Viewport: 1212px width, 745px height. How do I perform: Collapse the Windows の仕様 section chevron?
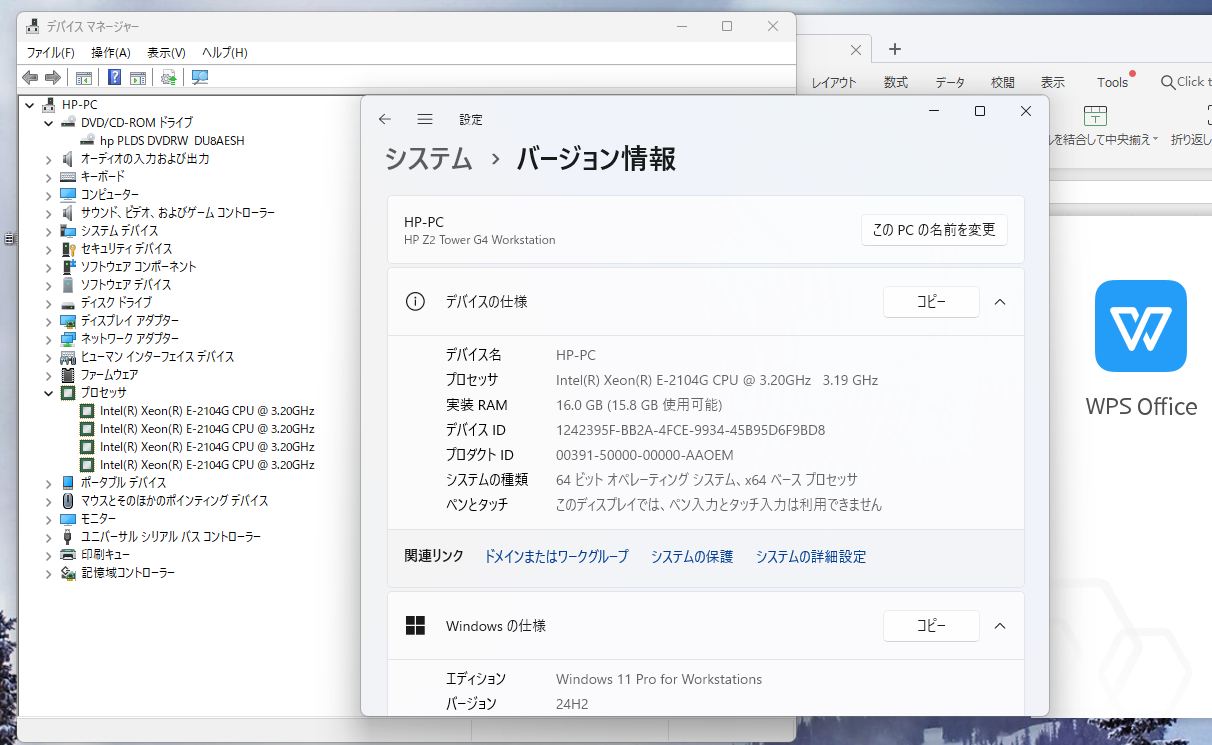click(x=1000, y=626)
